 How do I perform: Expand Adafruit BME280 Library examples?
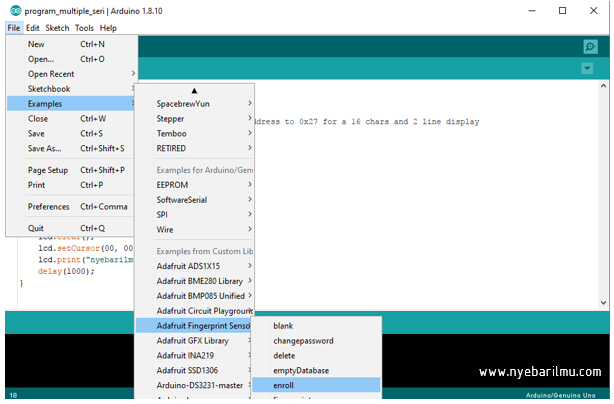point(195,281)
